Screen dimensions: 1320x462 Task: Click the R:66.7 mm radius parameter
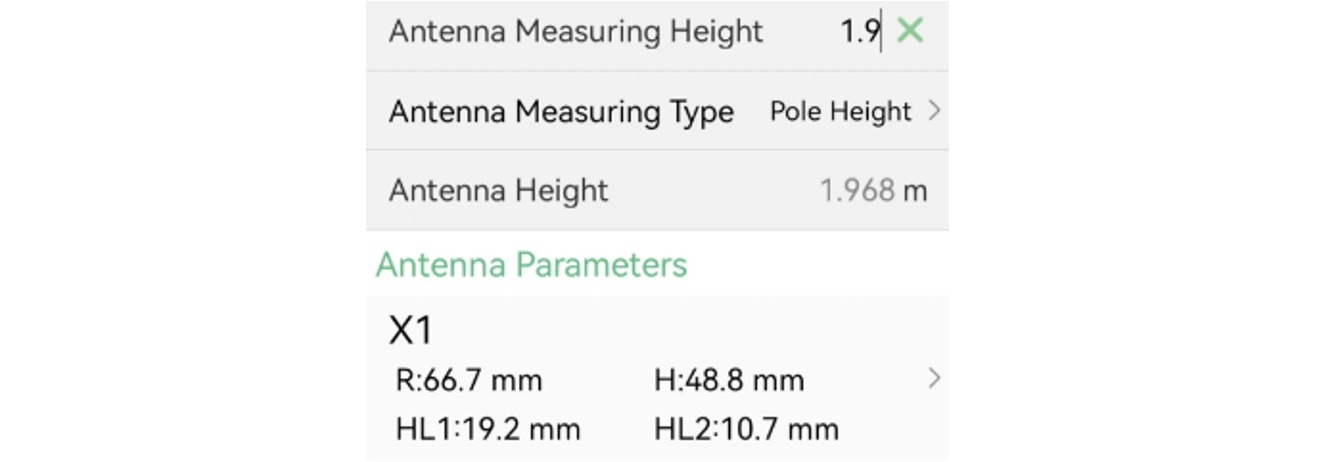pyautogui.click(x=469, y=381)
